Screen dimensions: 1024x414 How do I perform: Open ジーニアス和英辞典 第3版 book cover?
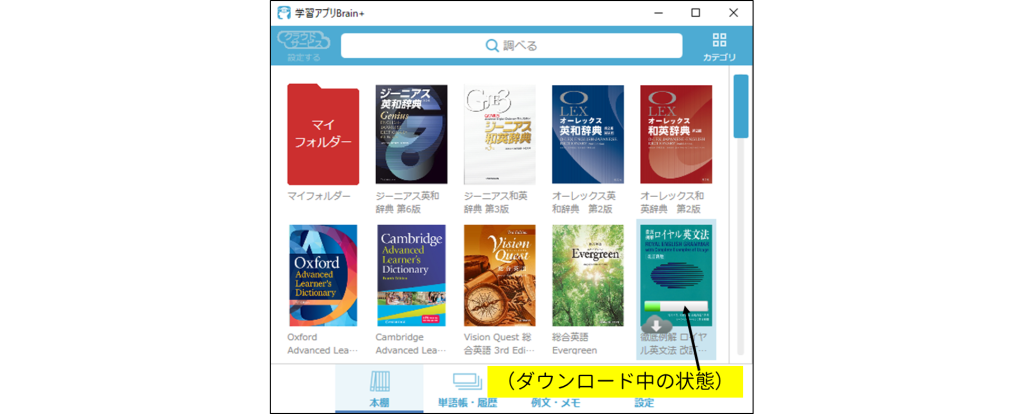coord(500,134)
